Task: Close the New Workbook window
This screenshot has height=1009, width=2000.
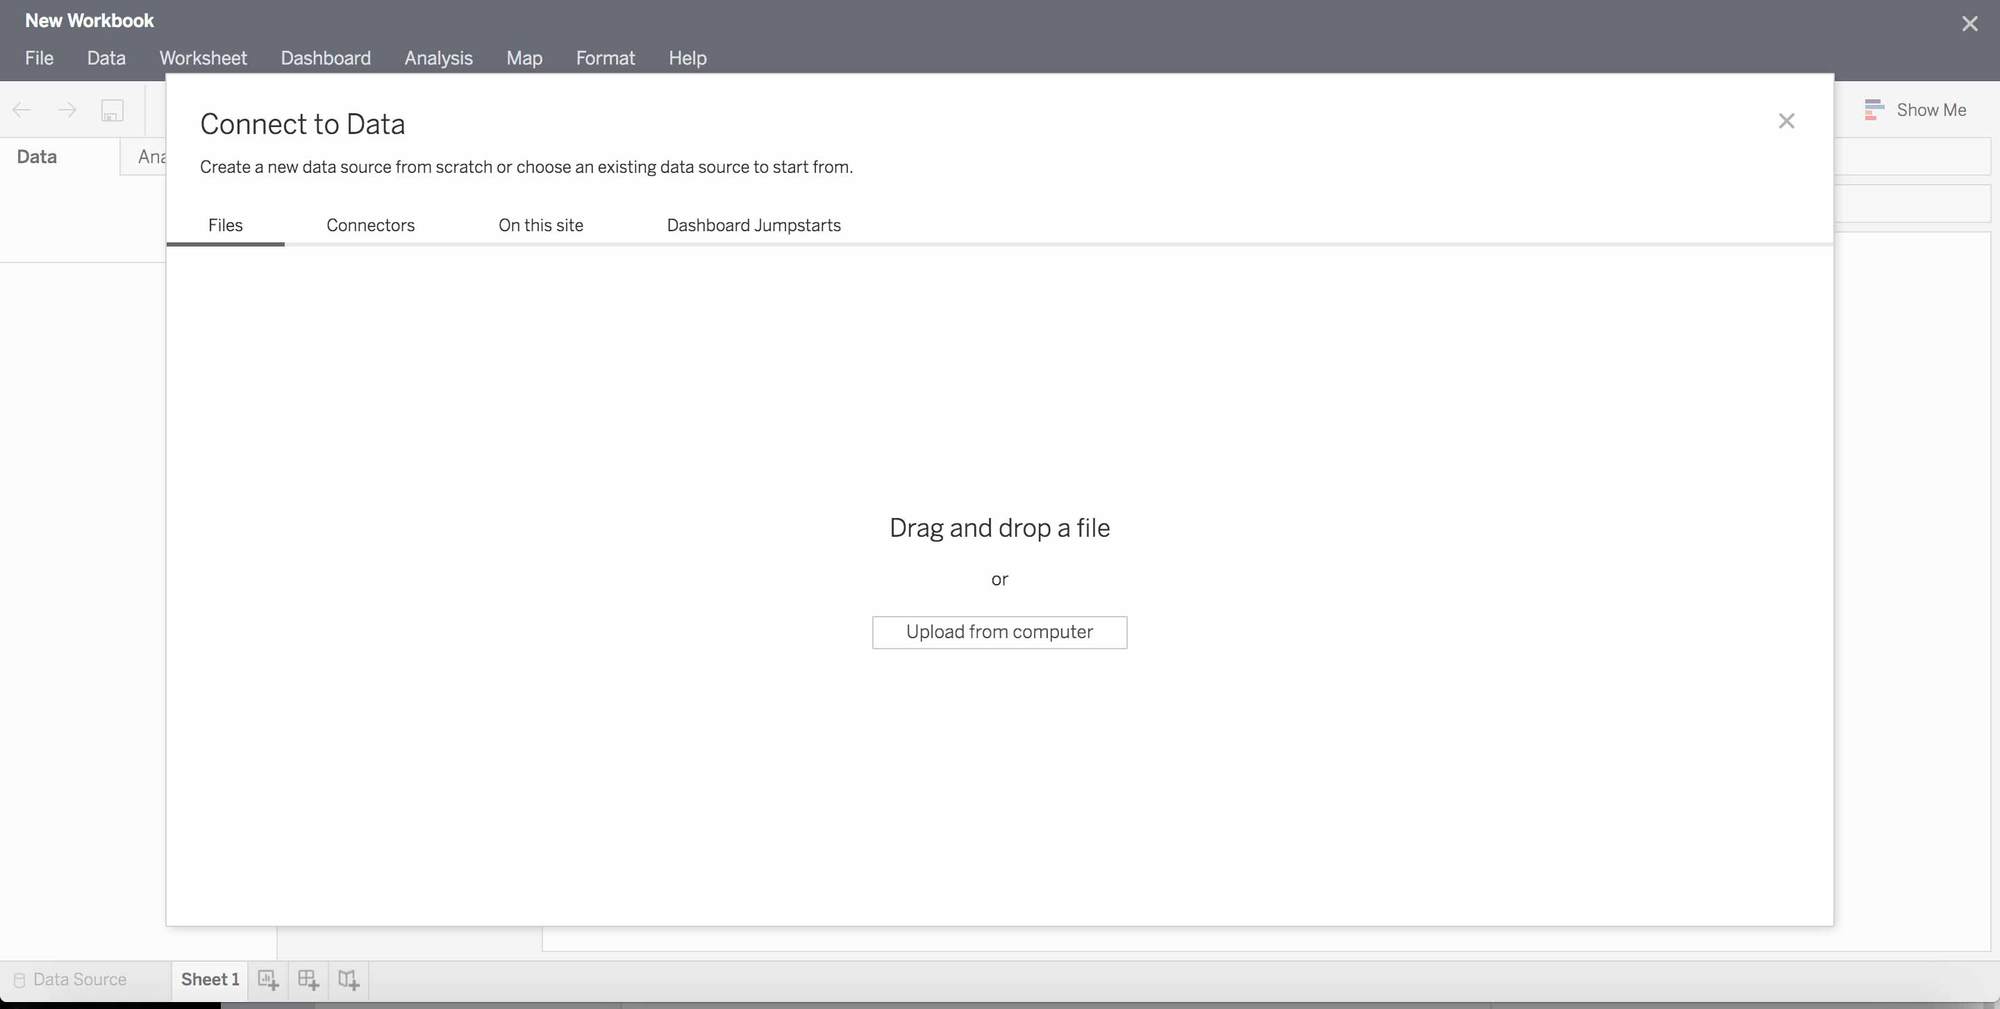Action: pos(1969,24)
